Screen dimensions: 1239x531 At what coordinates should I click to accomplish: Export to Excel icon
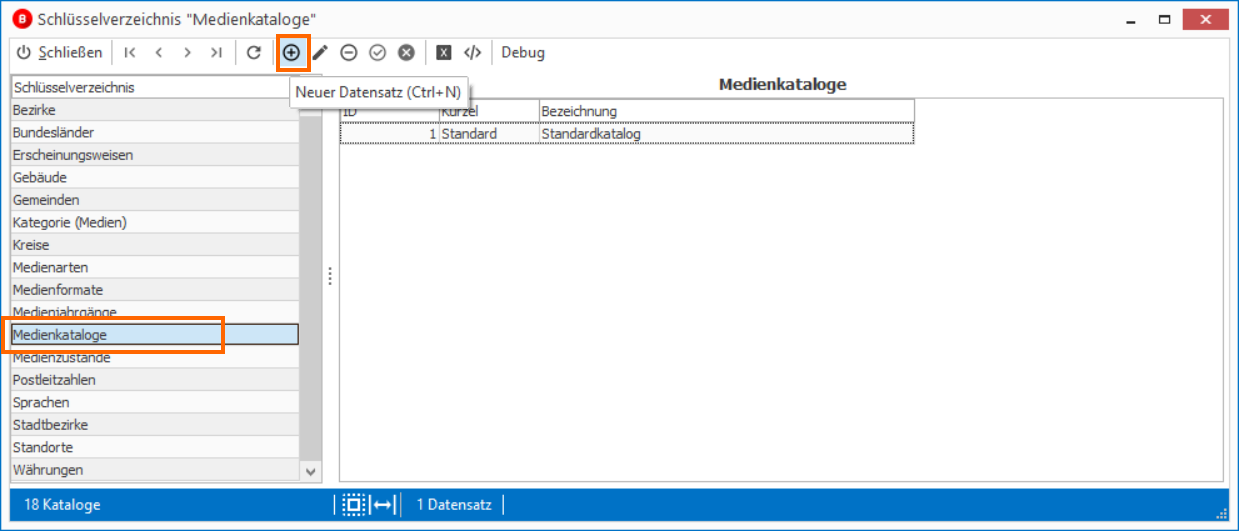[x=444, y=52]
